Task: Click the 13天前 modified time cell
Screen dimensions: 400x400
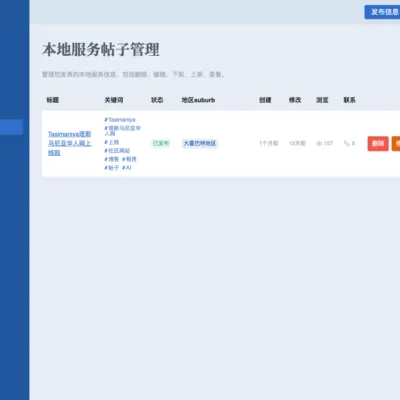Action: [297, 143]
